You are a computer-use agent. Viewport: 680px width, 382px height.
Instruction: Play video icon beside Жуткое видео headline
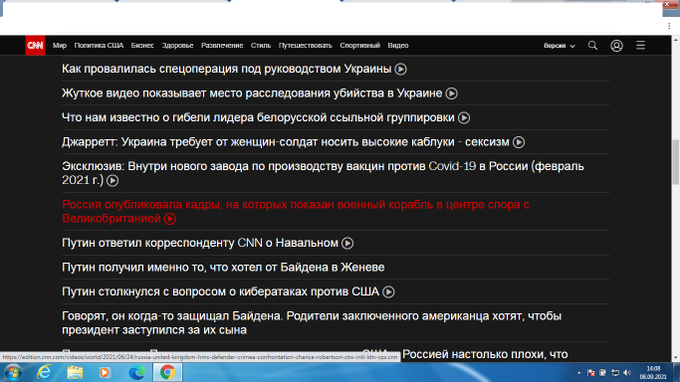(451, 94)
